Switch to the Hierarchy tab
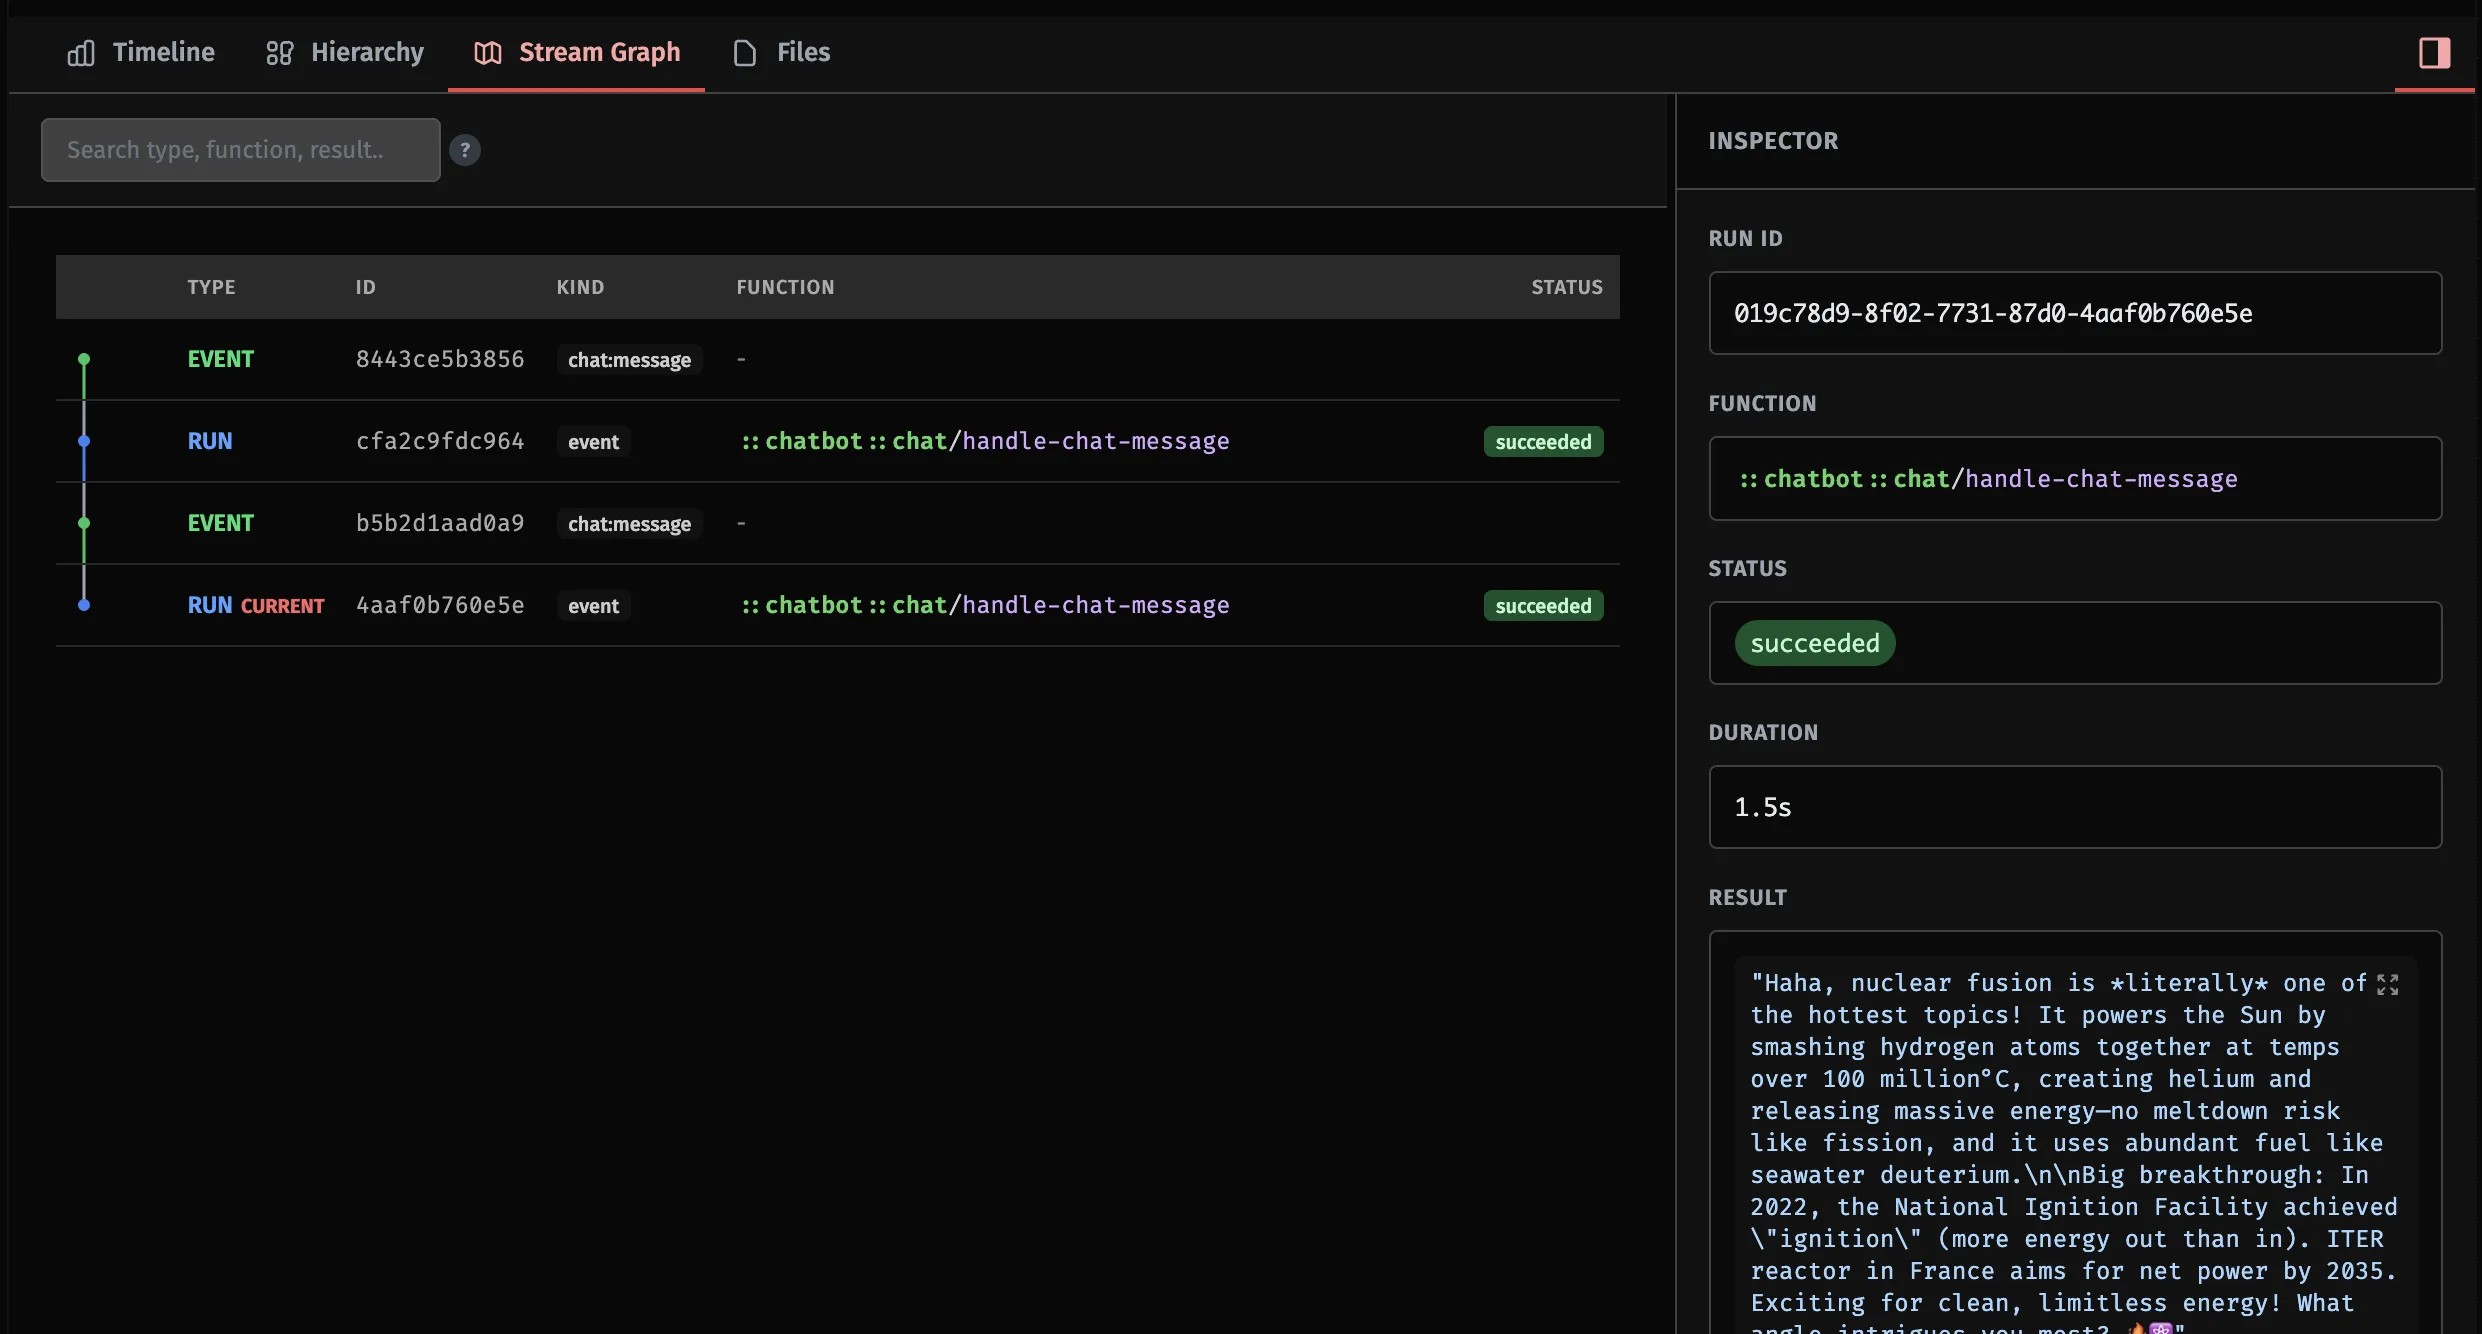The width and height of the screenshot is (2482, 1334). coord(367,52)
